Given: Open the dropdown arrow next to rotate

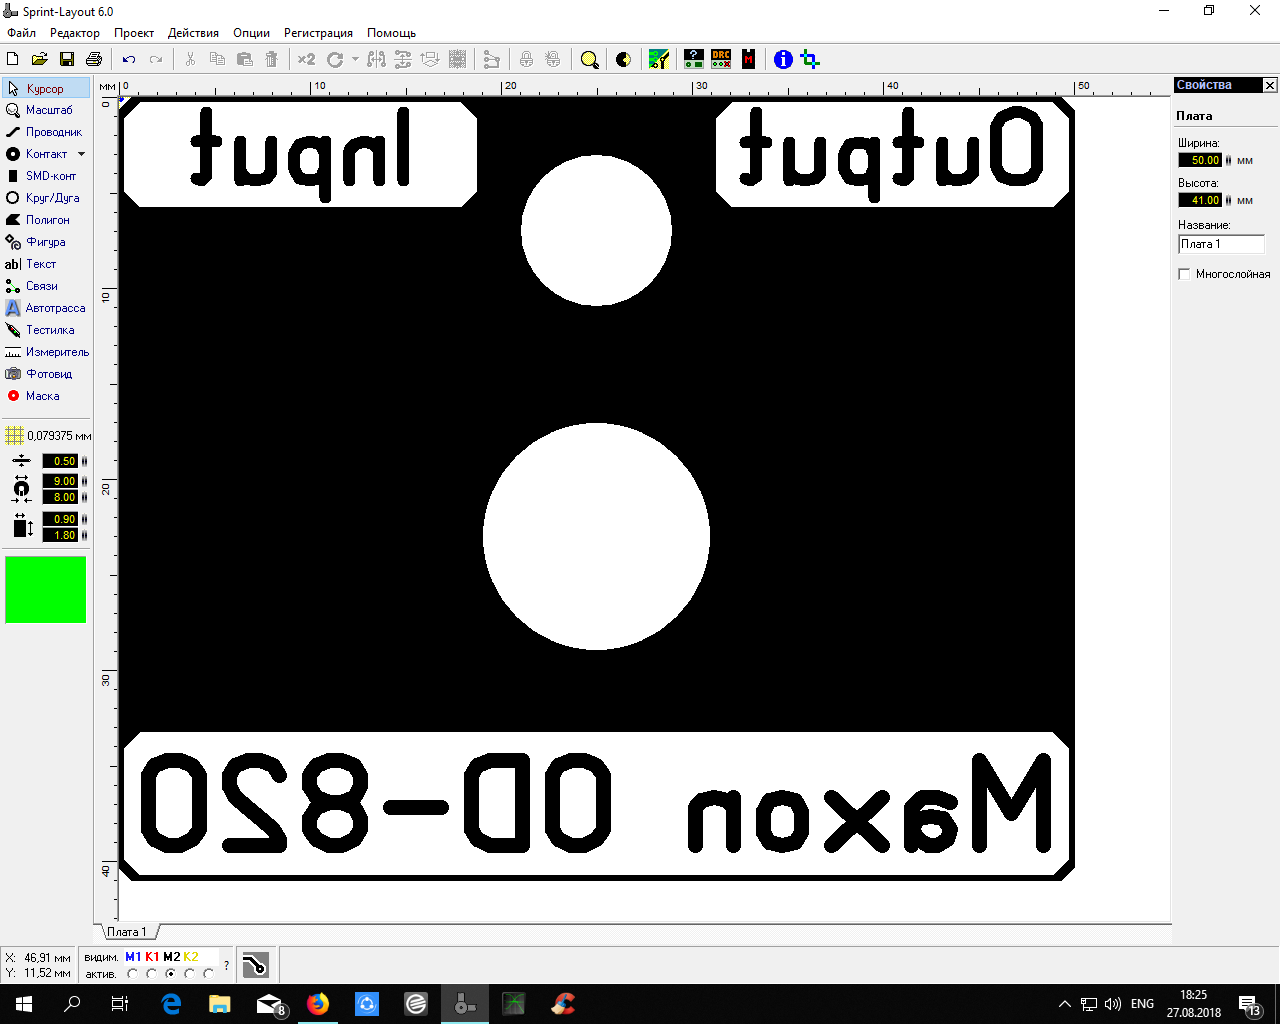Looking at the screenshot, I should 355,60.
